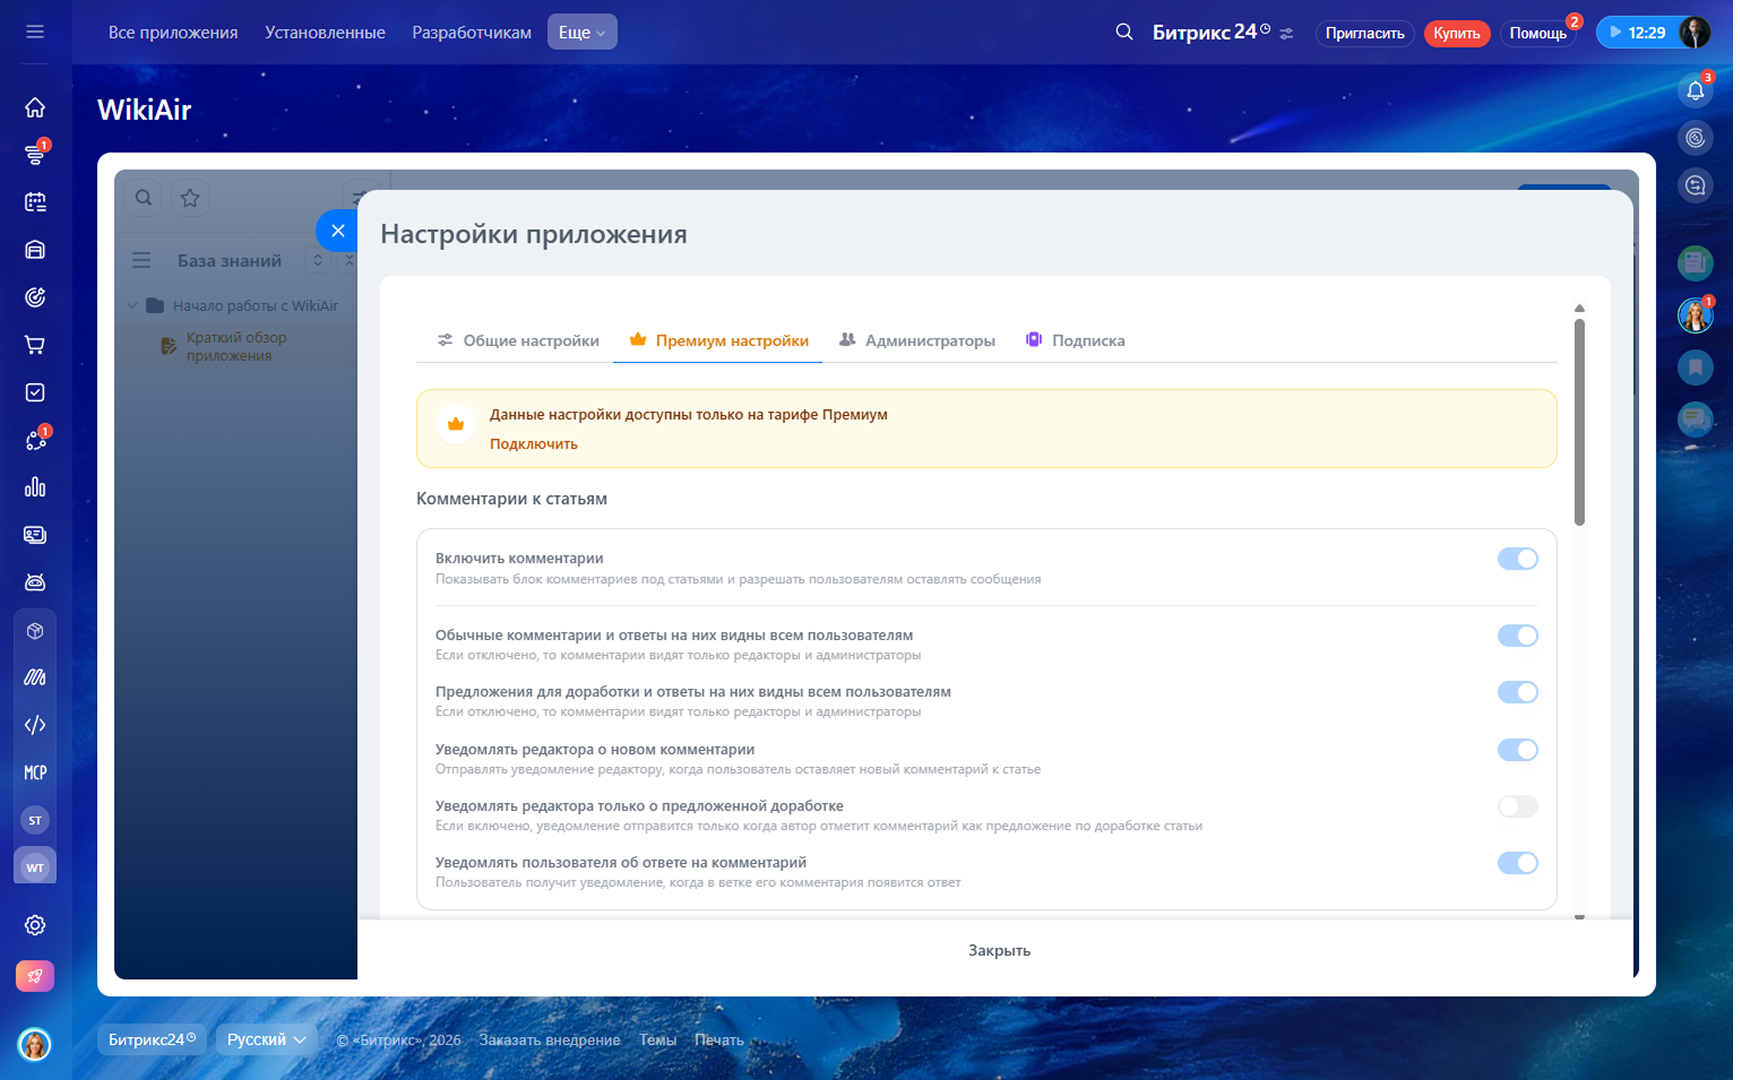Click the settings panel vertical scrollbar
The width and height of the screenshot is (1740, 1080).
[x=1579, y=422]
